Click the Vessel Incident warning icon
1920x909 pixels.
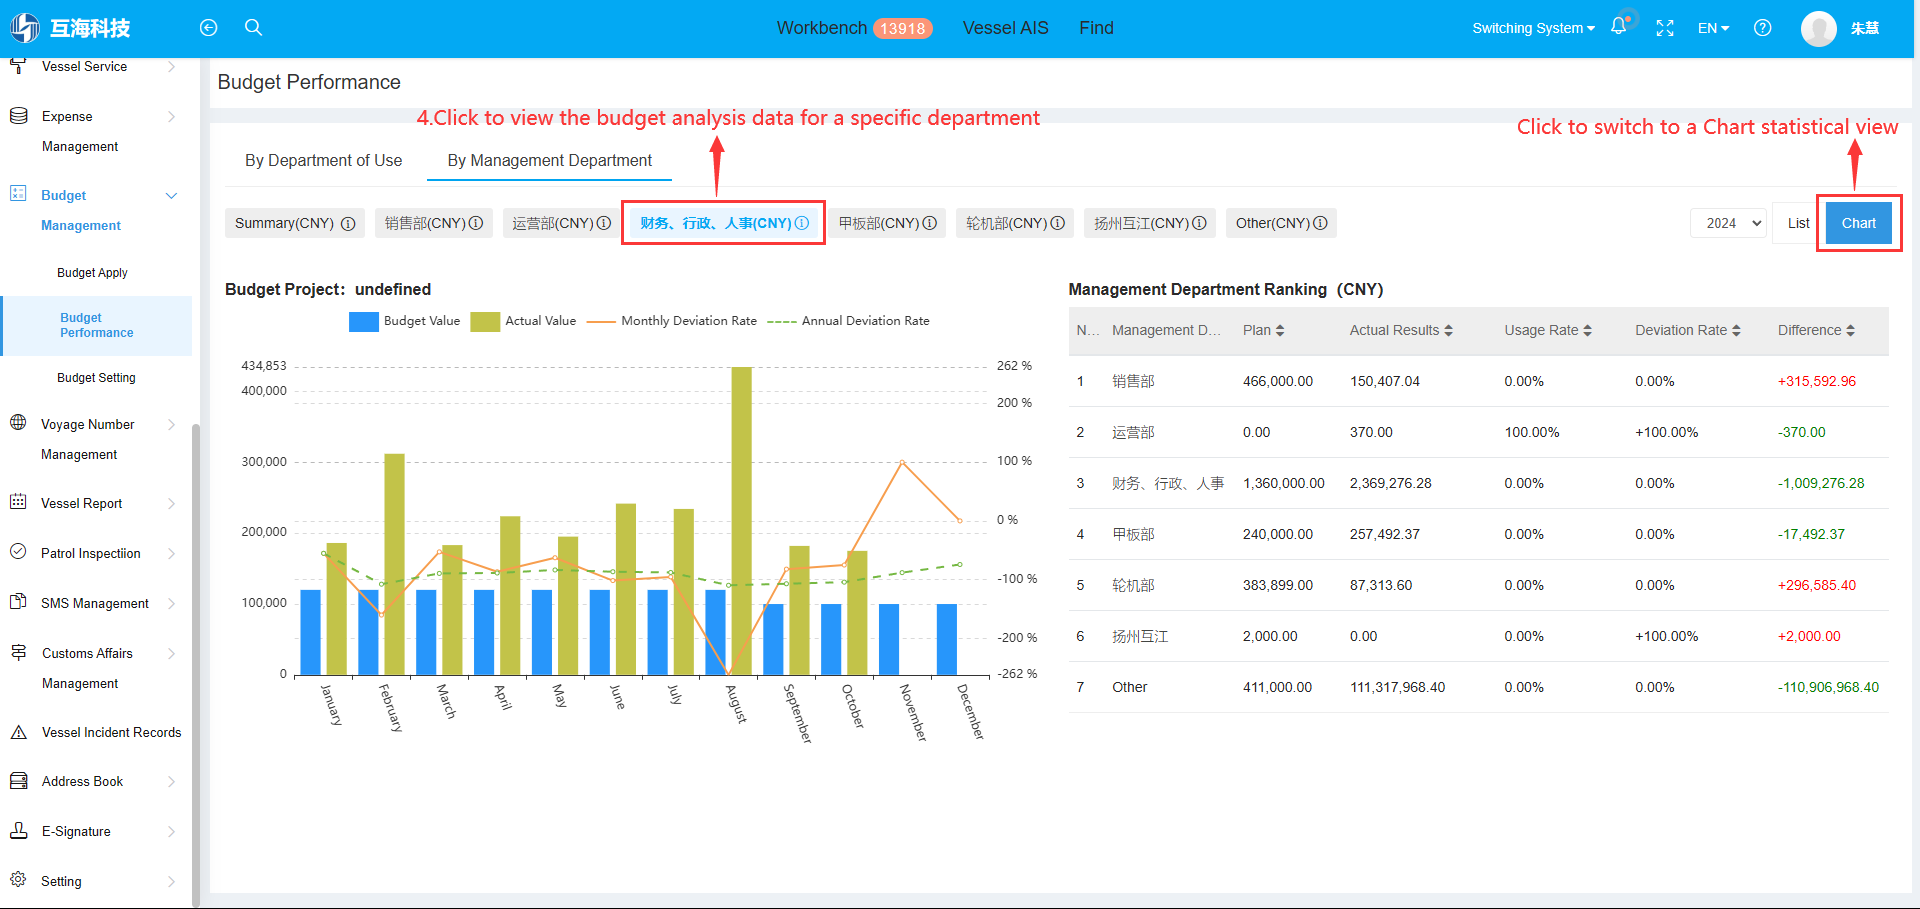(18, 732)
